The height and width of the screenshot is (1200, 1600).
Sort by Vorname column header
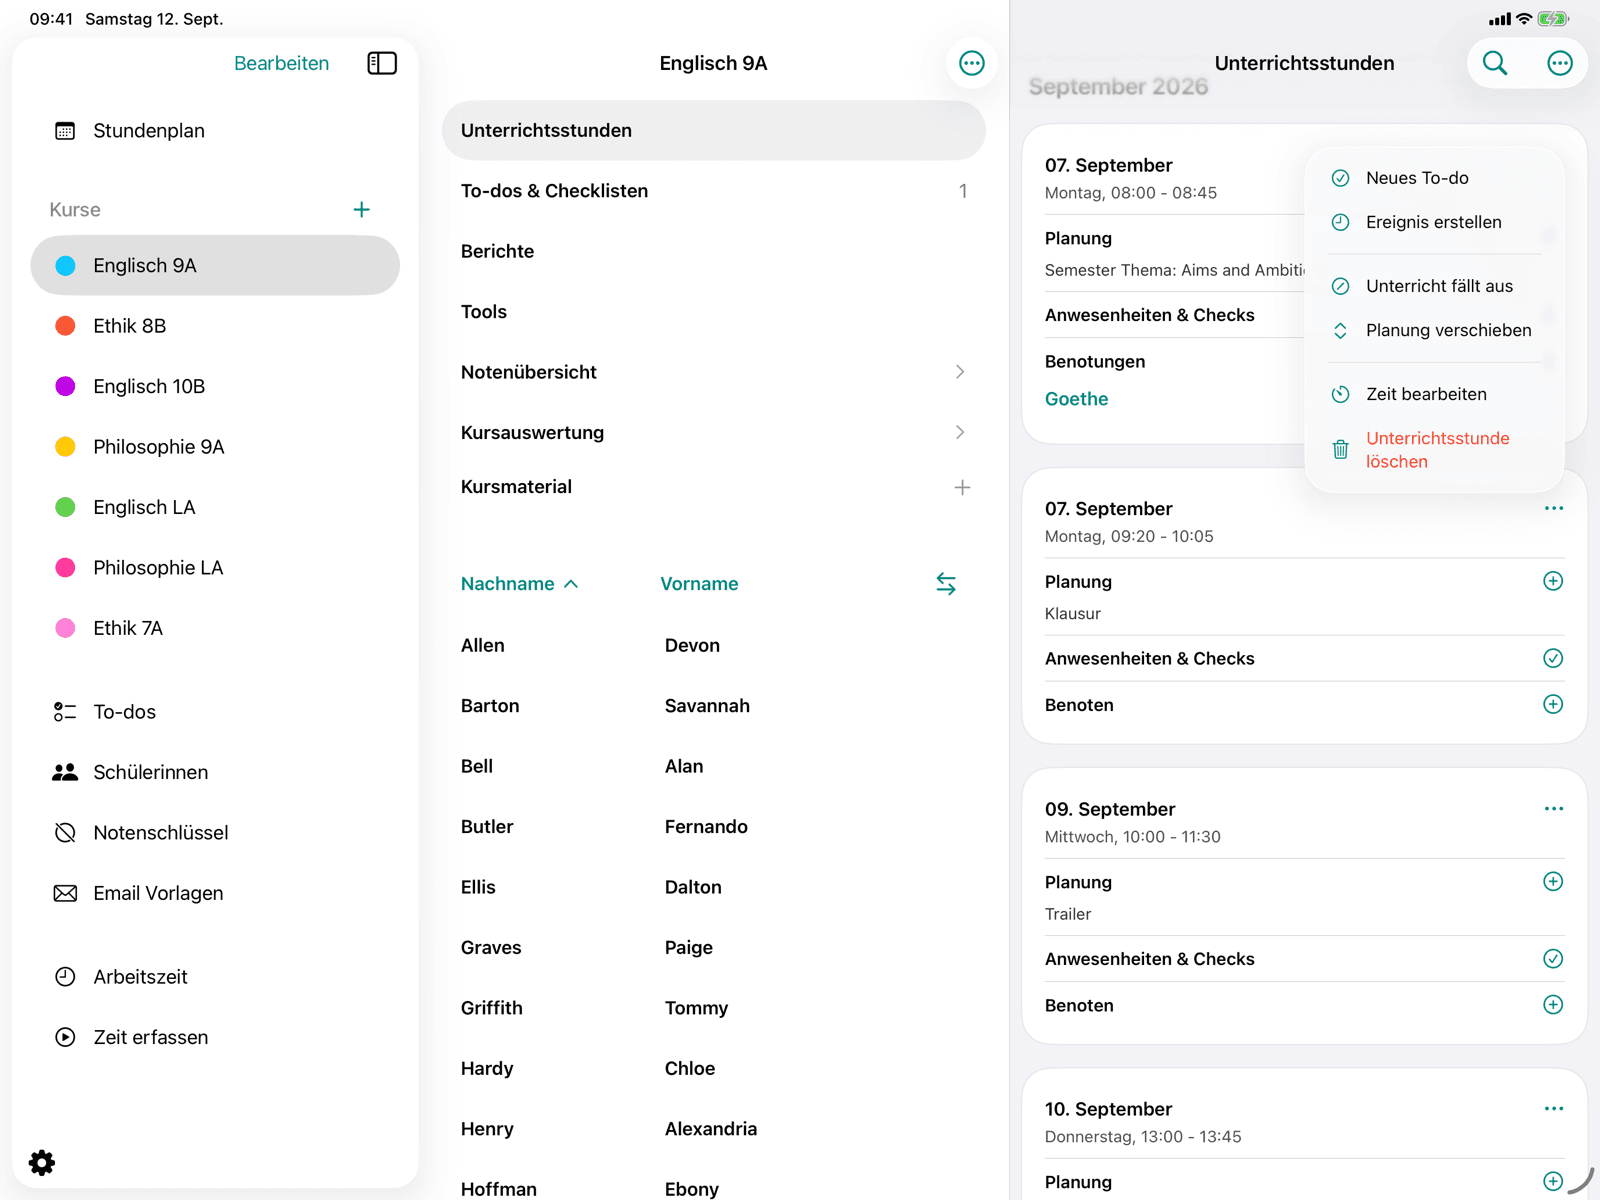pyautogui.click(x=699, y=584)
